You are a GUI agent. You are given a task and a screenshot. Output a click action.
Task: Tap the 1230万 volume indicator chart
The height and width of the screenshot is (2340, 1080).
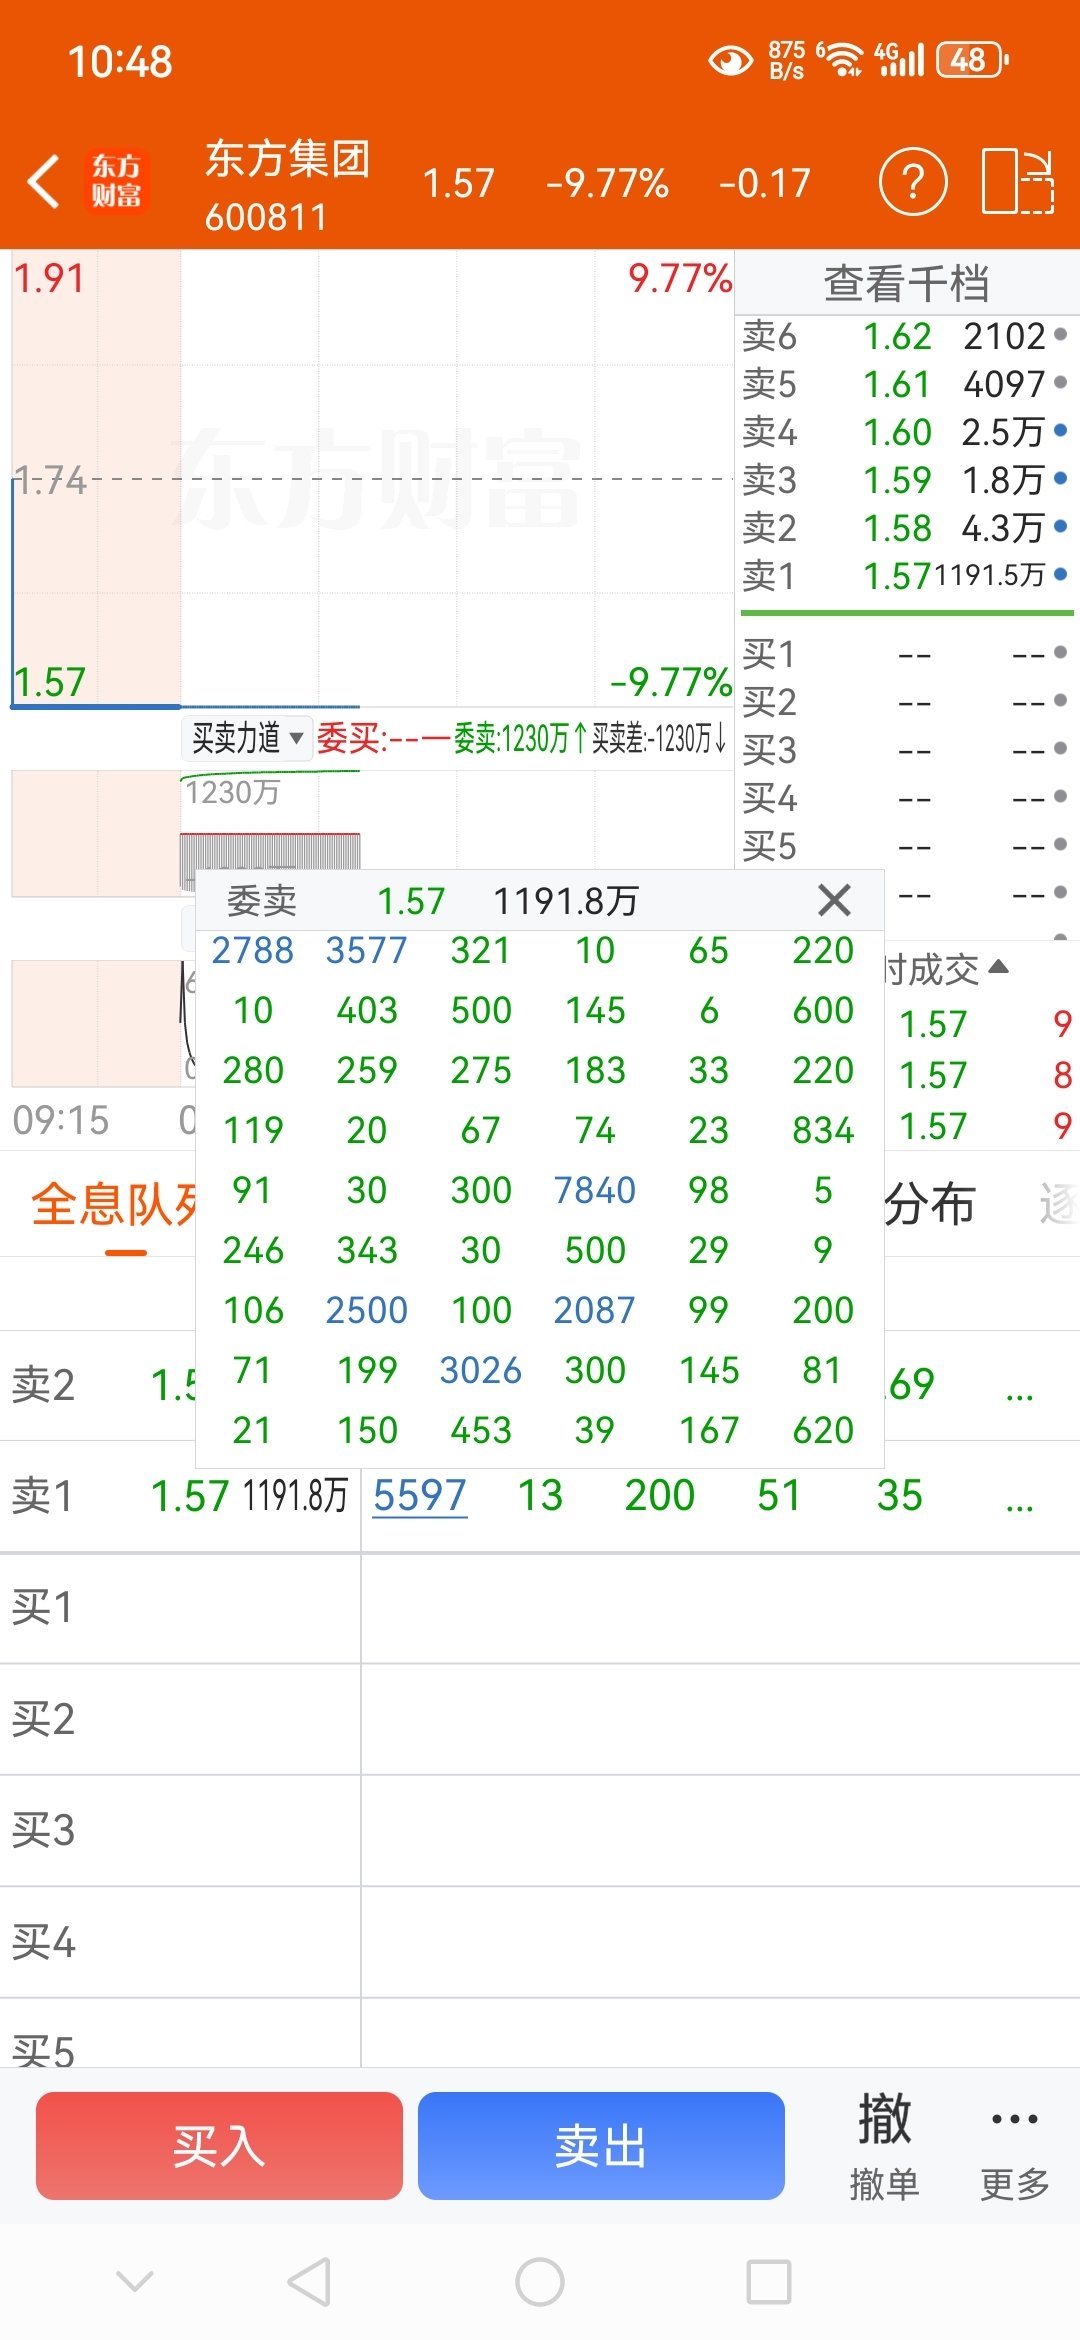tap(372, 832)
